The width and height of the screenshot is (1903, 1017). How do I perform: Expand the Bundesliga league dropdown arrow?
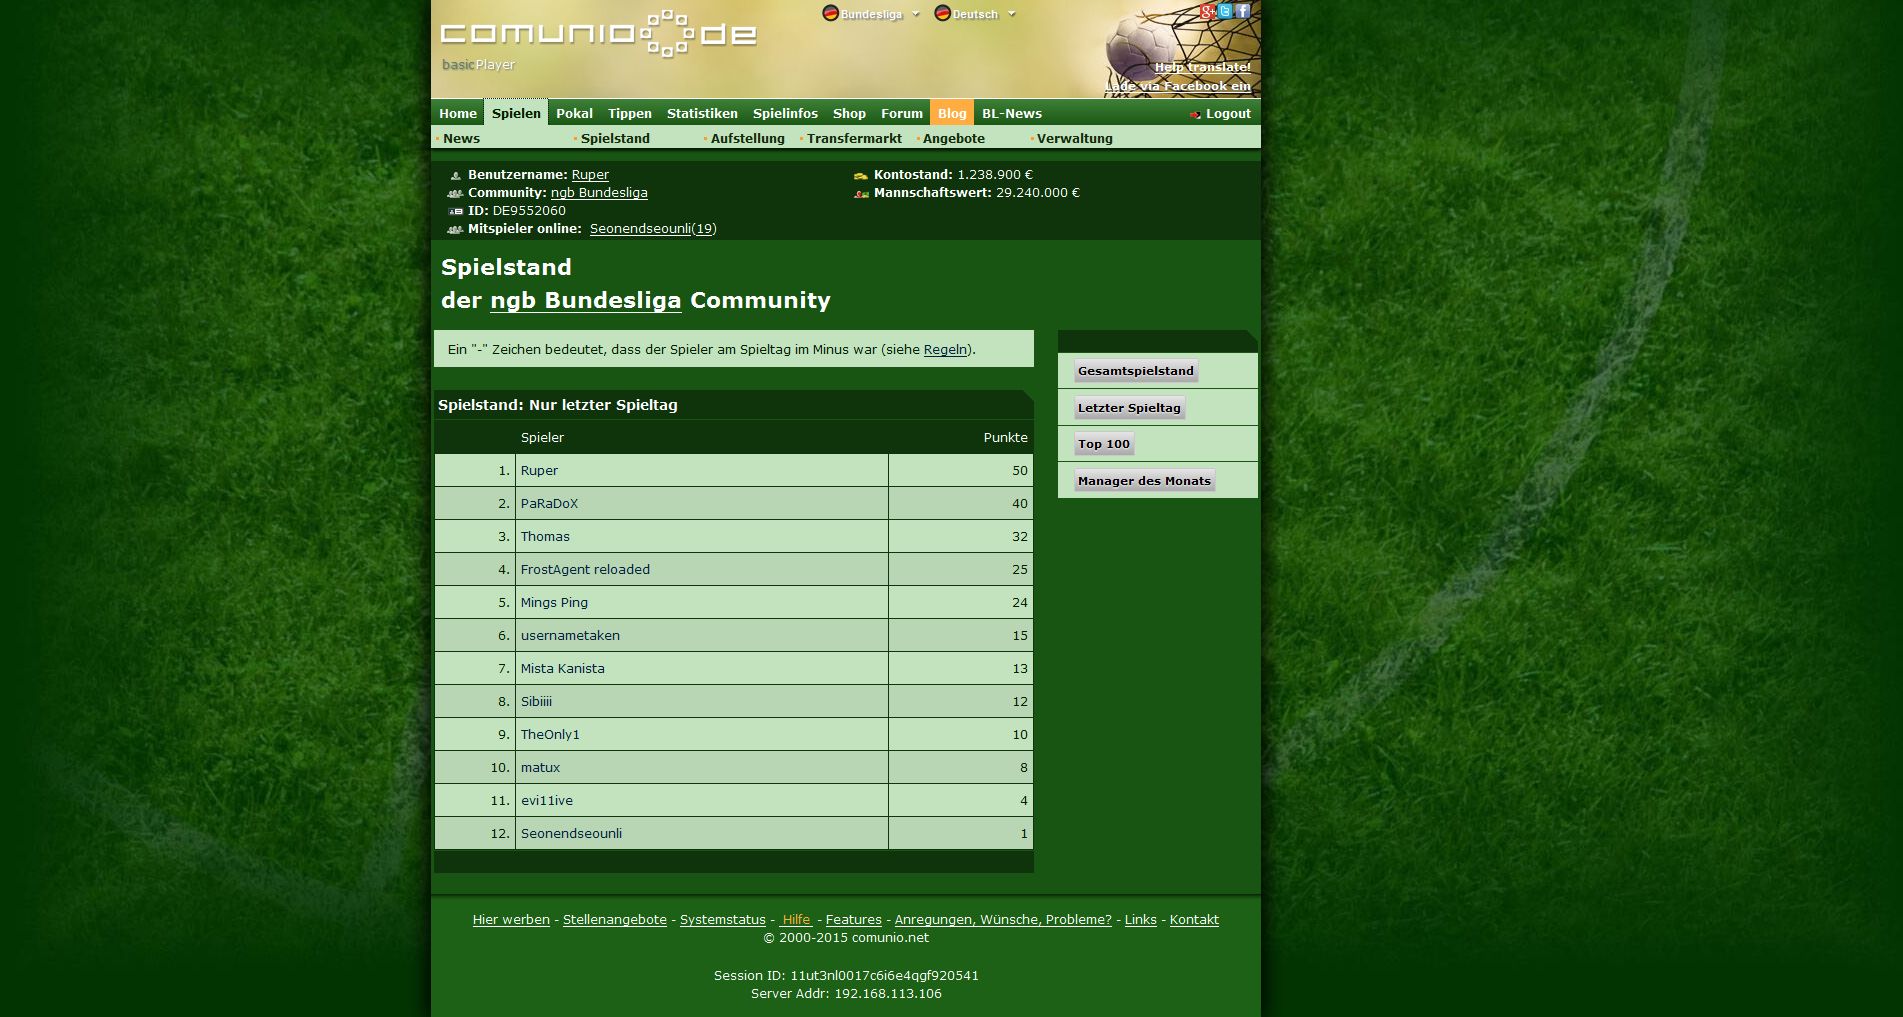[915, 14]
